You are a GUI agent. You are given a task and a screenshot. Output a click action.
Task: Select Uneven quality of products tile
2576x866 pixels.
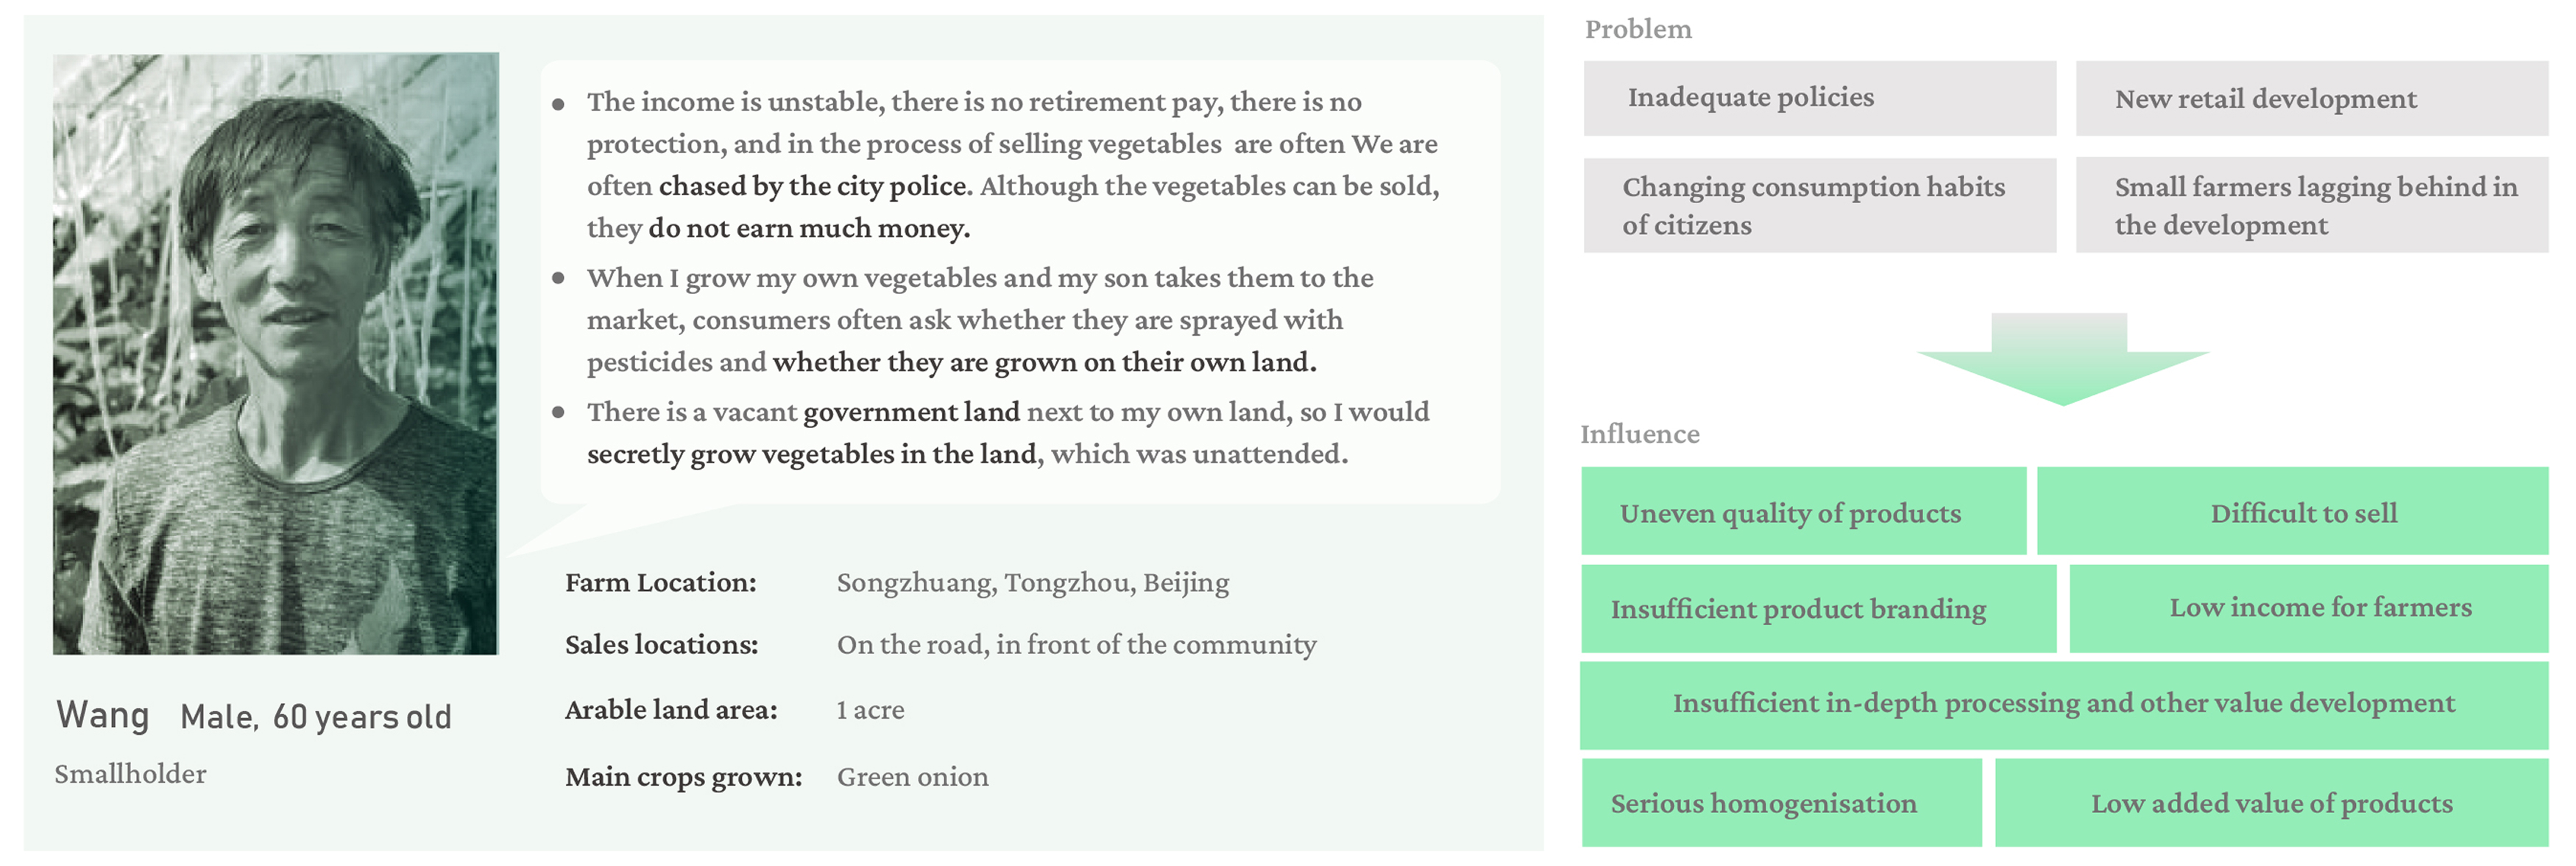click(1803, 511)
